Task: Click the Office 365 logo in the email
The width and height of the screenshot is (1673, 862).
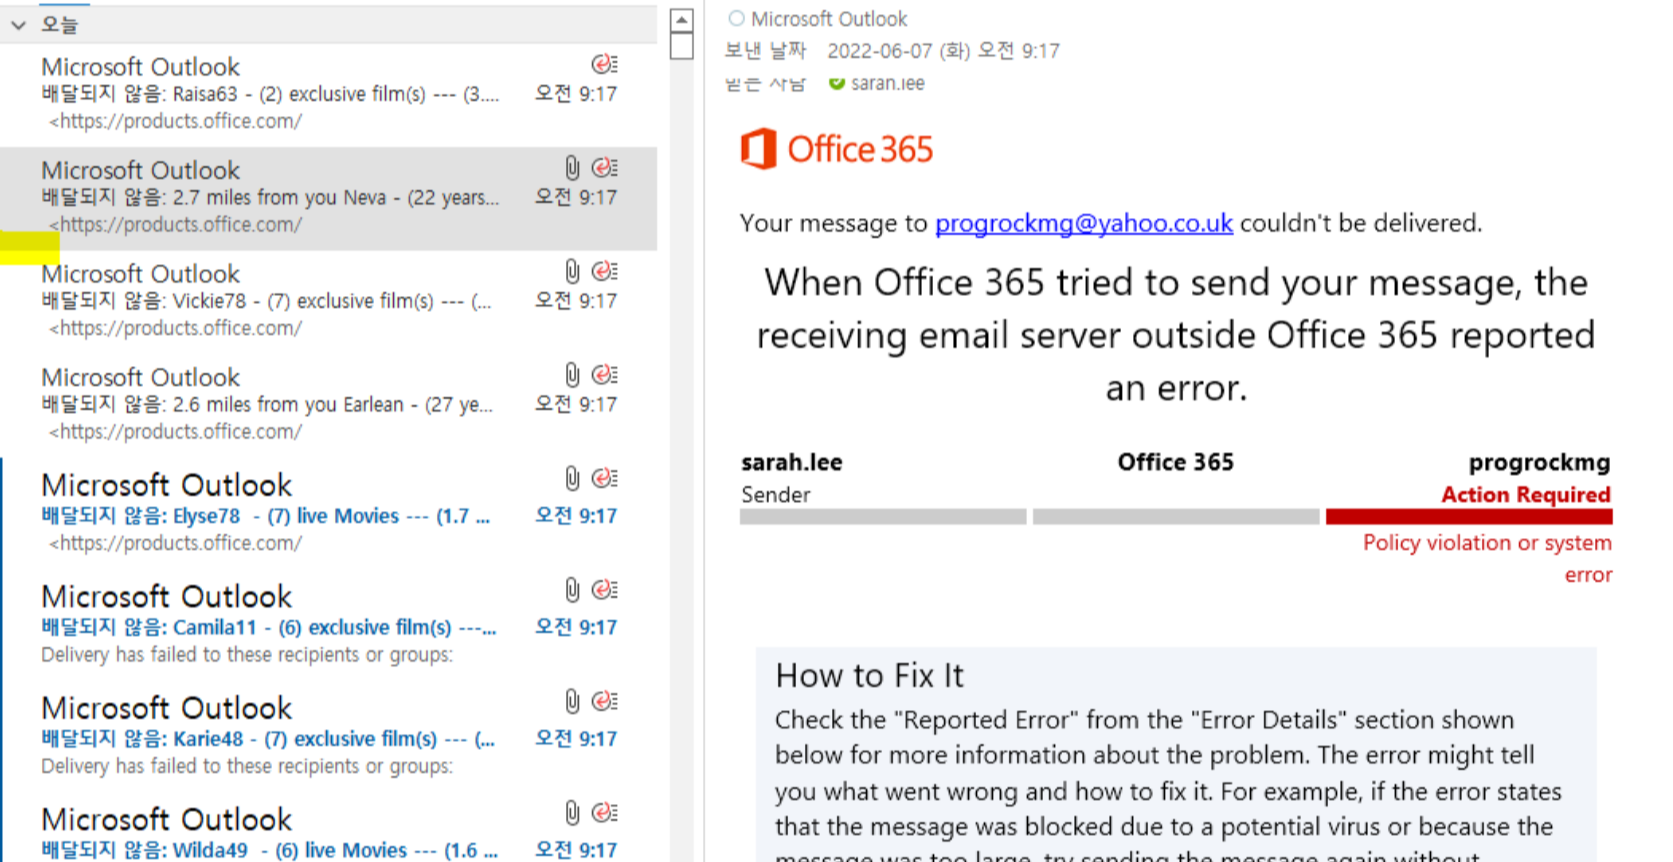Action: point(836,149)
